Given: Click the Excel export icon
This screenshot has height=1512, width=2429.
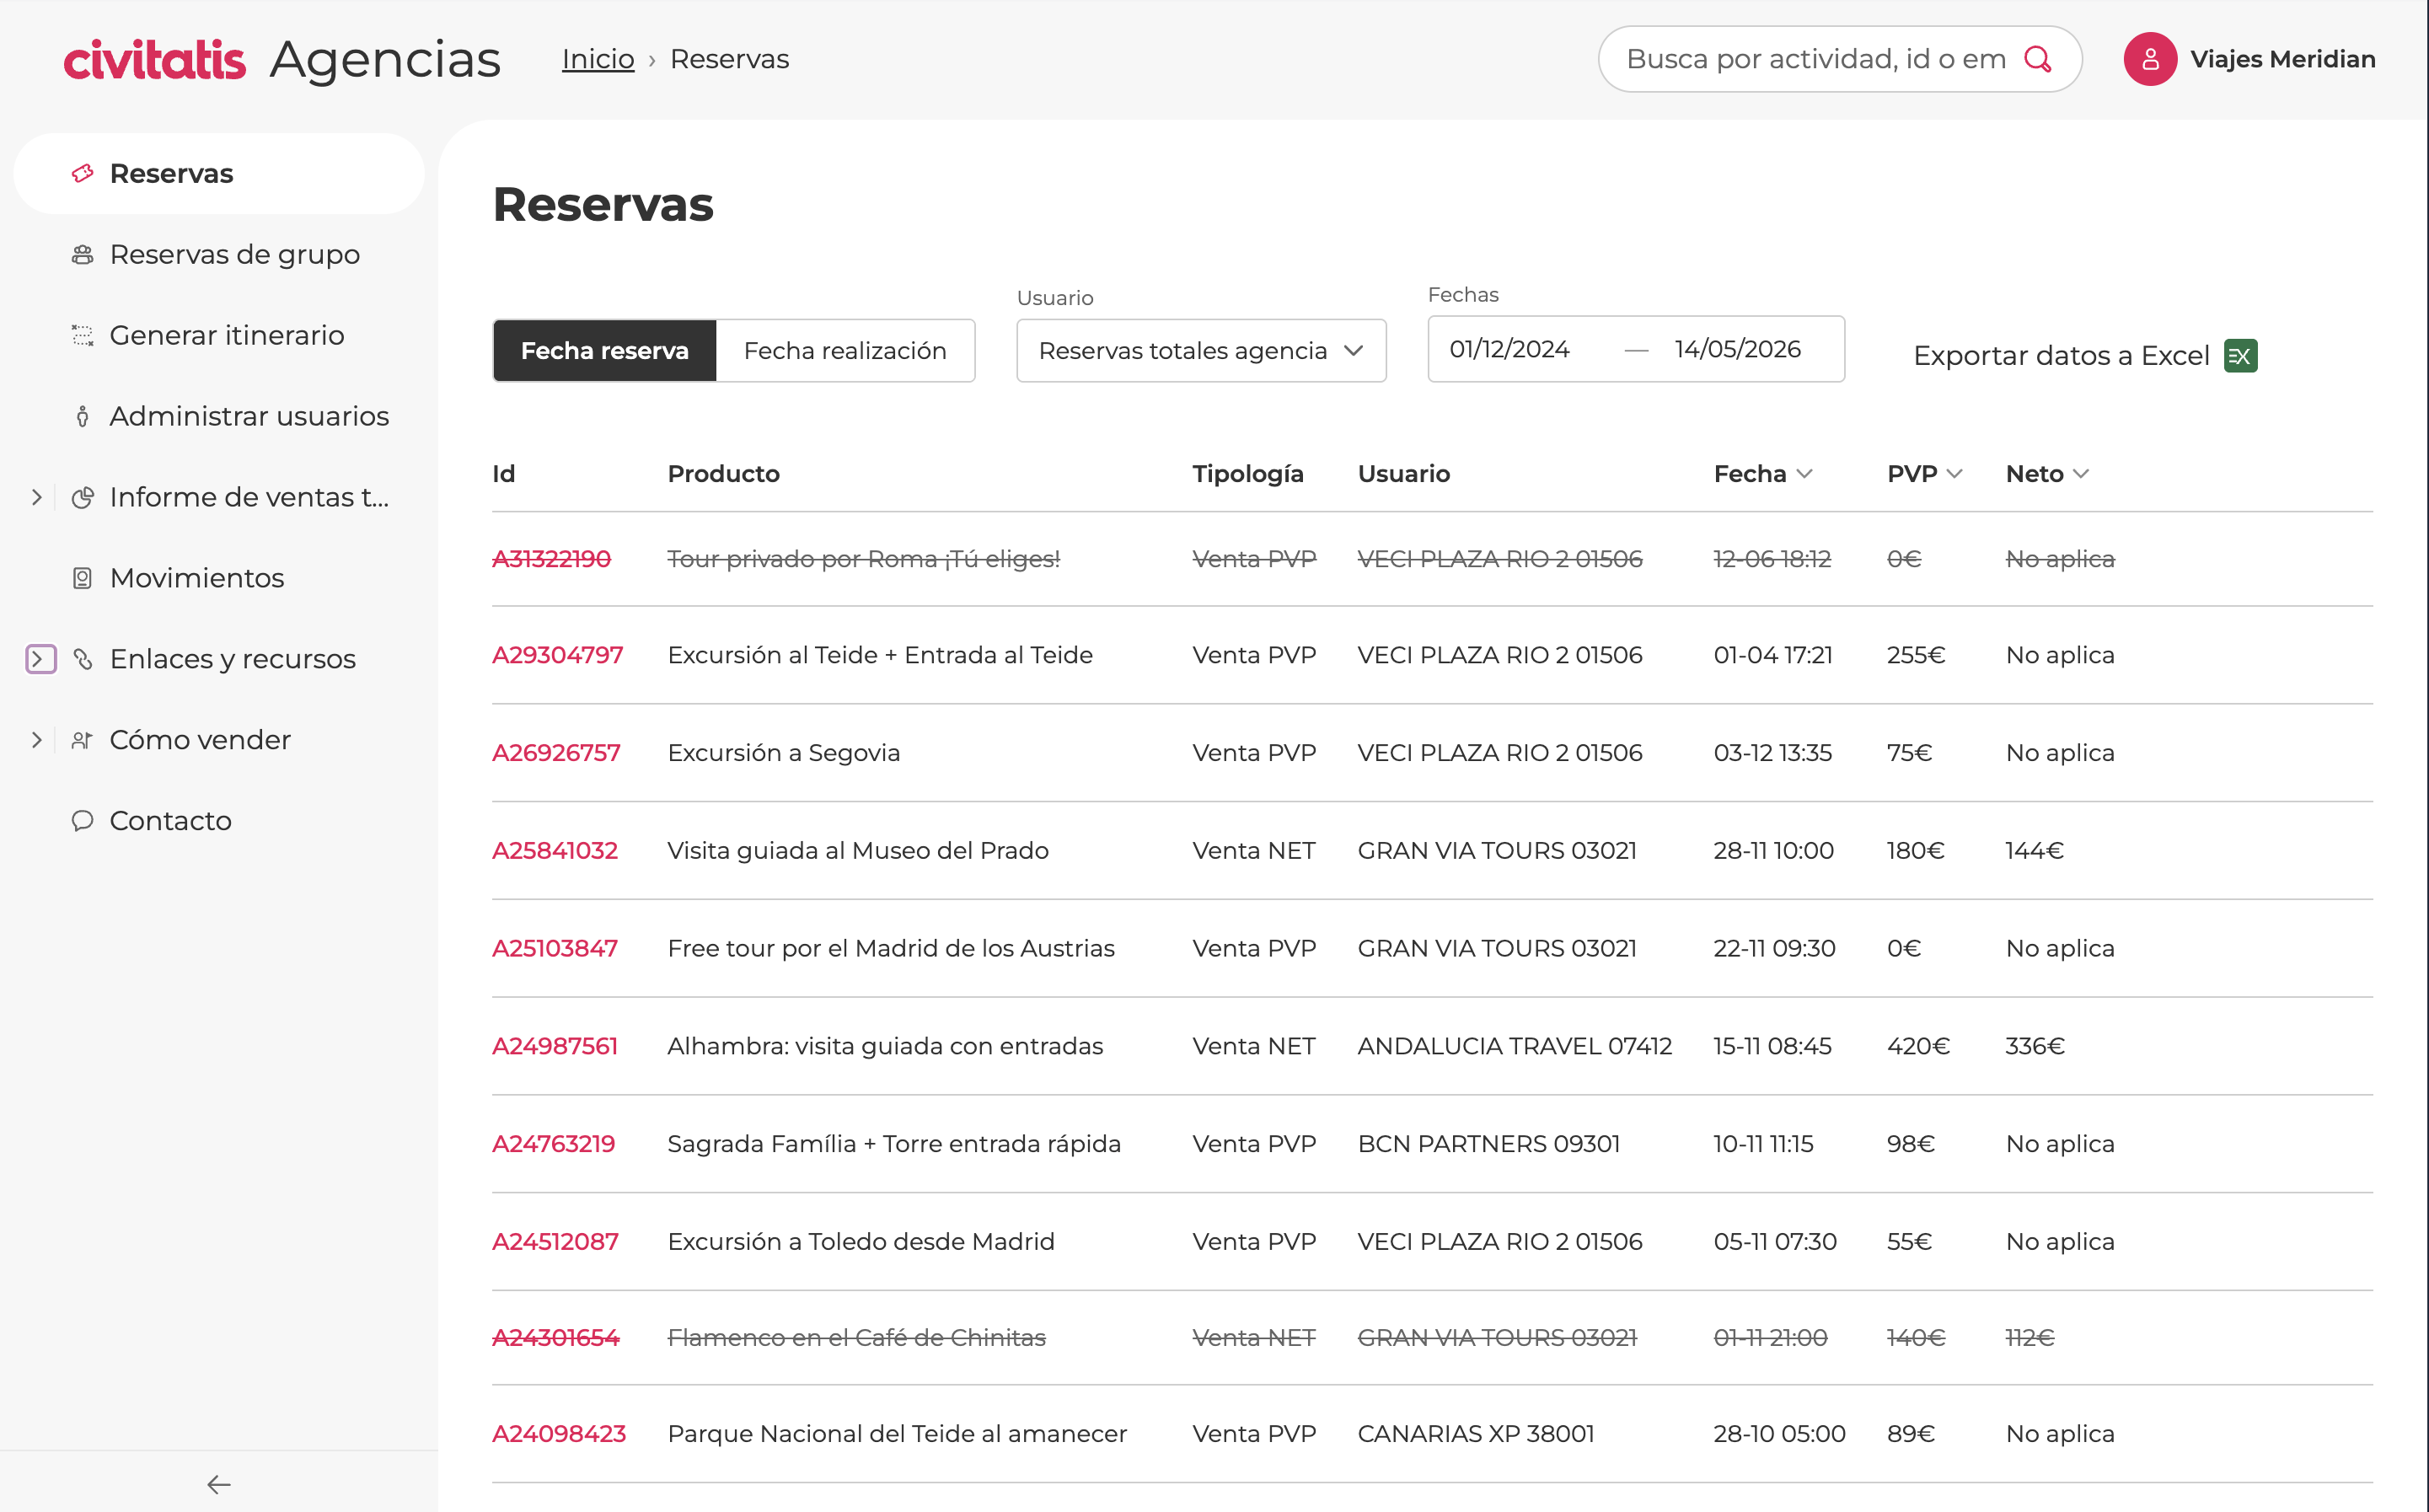Looking at the screenshot, I should point(2240,356).
